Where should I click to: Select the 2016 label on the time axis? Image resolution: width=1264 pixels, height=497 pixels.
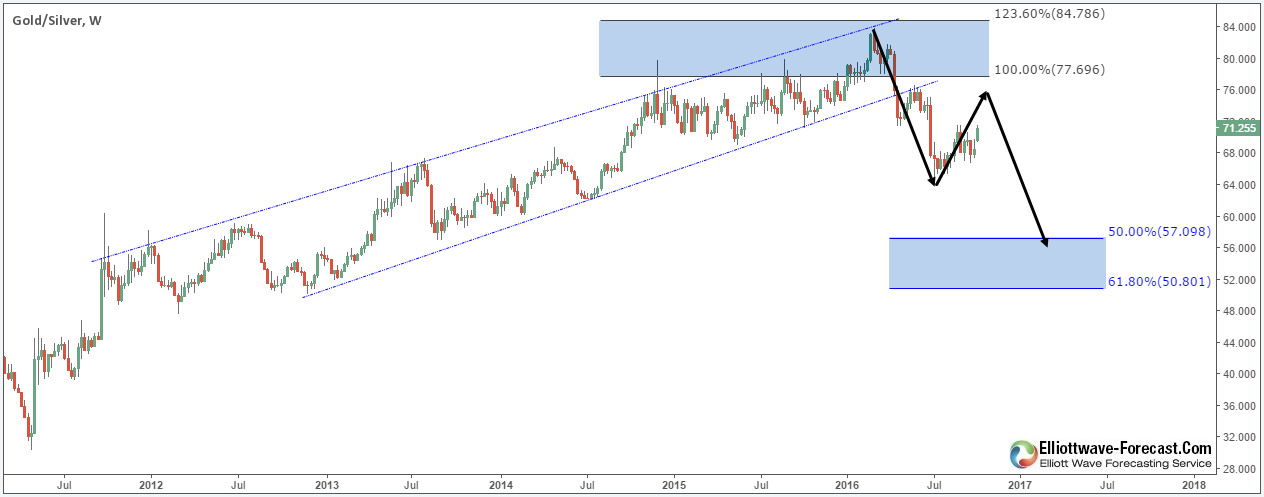(847, 485)
